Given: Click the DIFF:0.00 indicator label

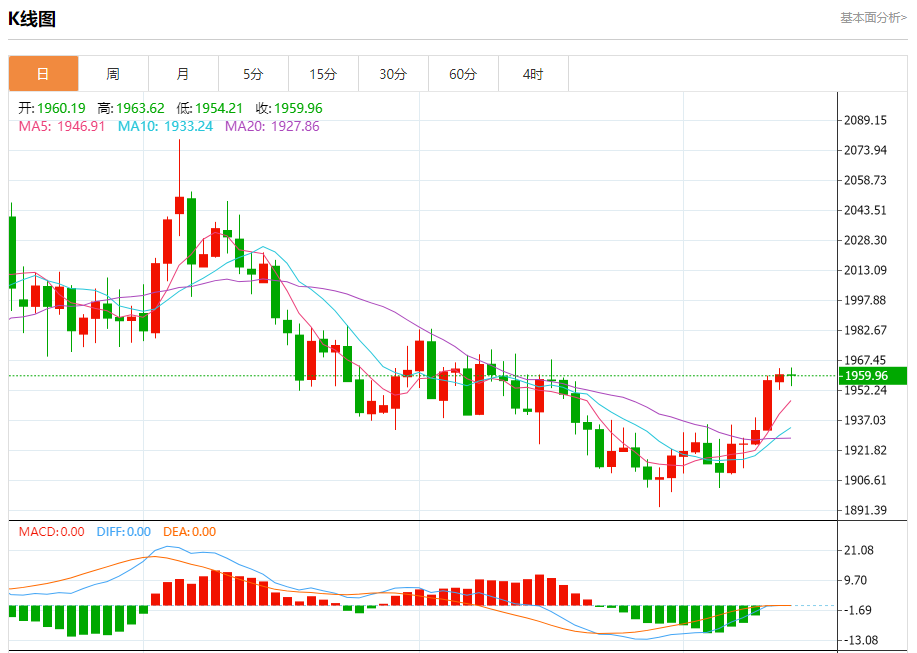Looking at the screenshot, I should tap(124, 532).
